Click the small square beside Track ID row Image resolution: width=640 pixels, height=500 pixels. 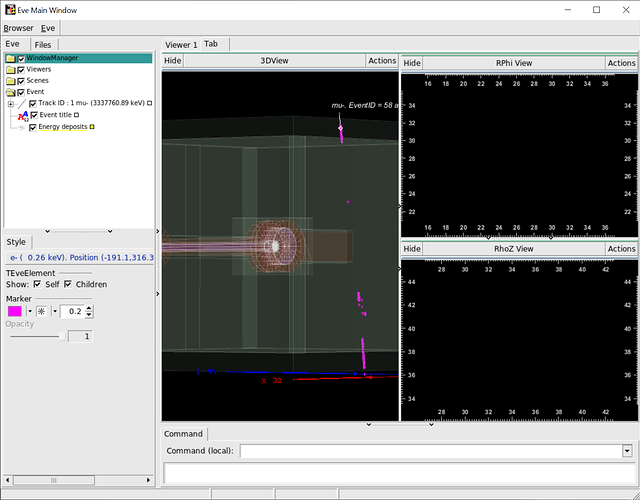[x=149, y=103]
